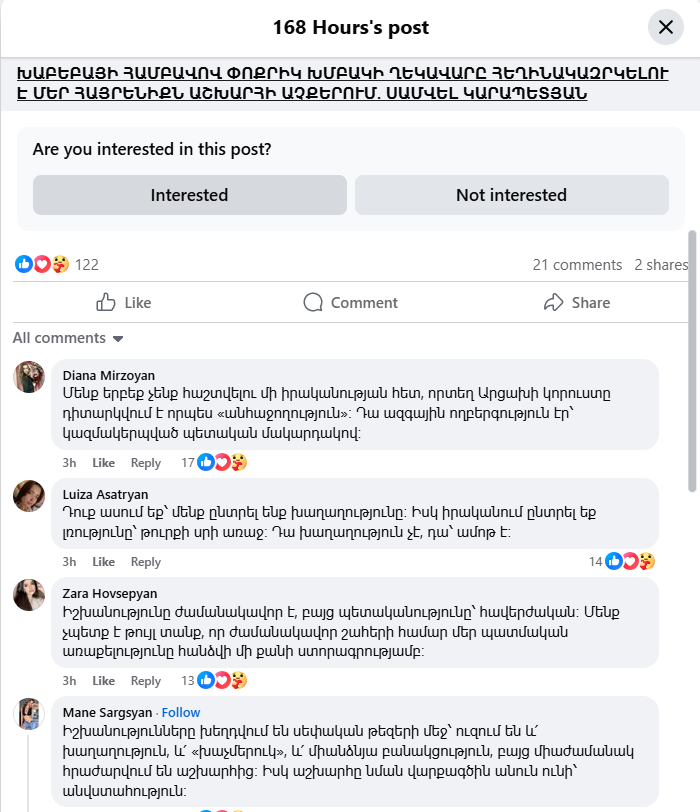This screenshot has height=812, width=700.
Task: Select the Interested button
Action: [189, 195]
